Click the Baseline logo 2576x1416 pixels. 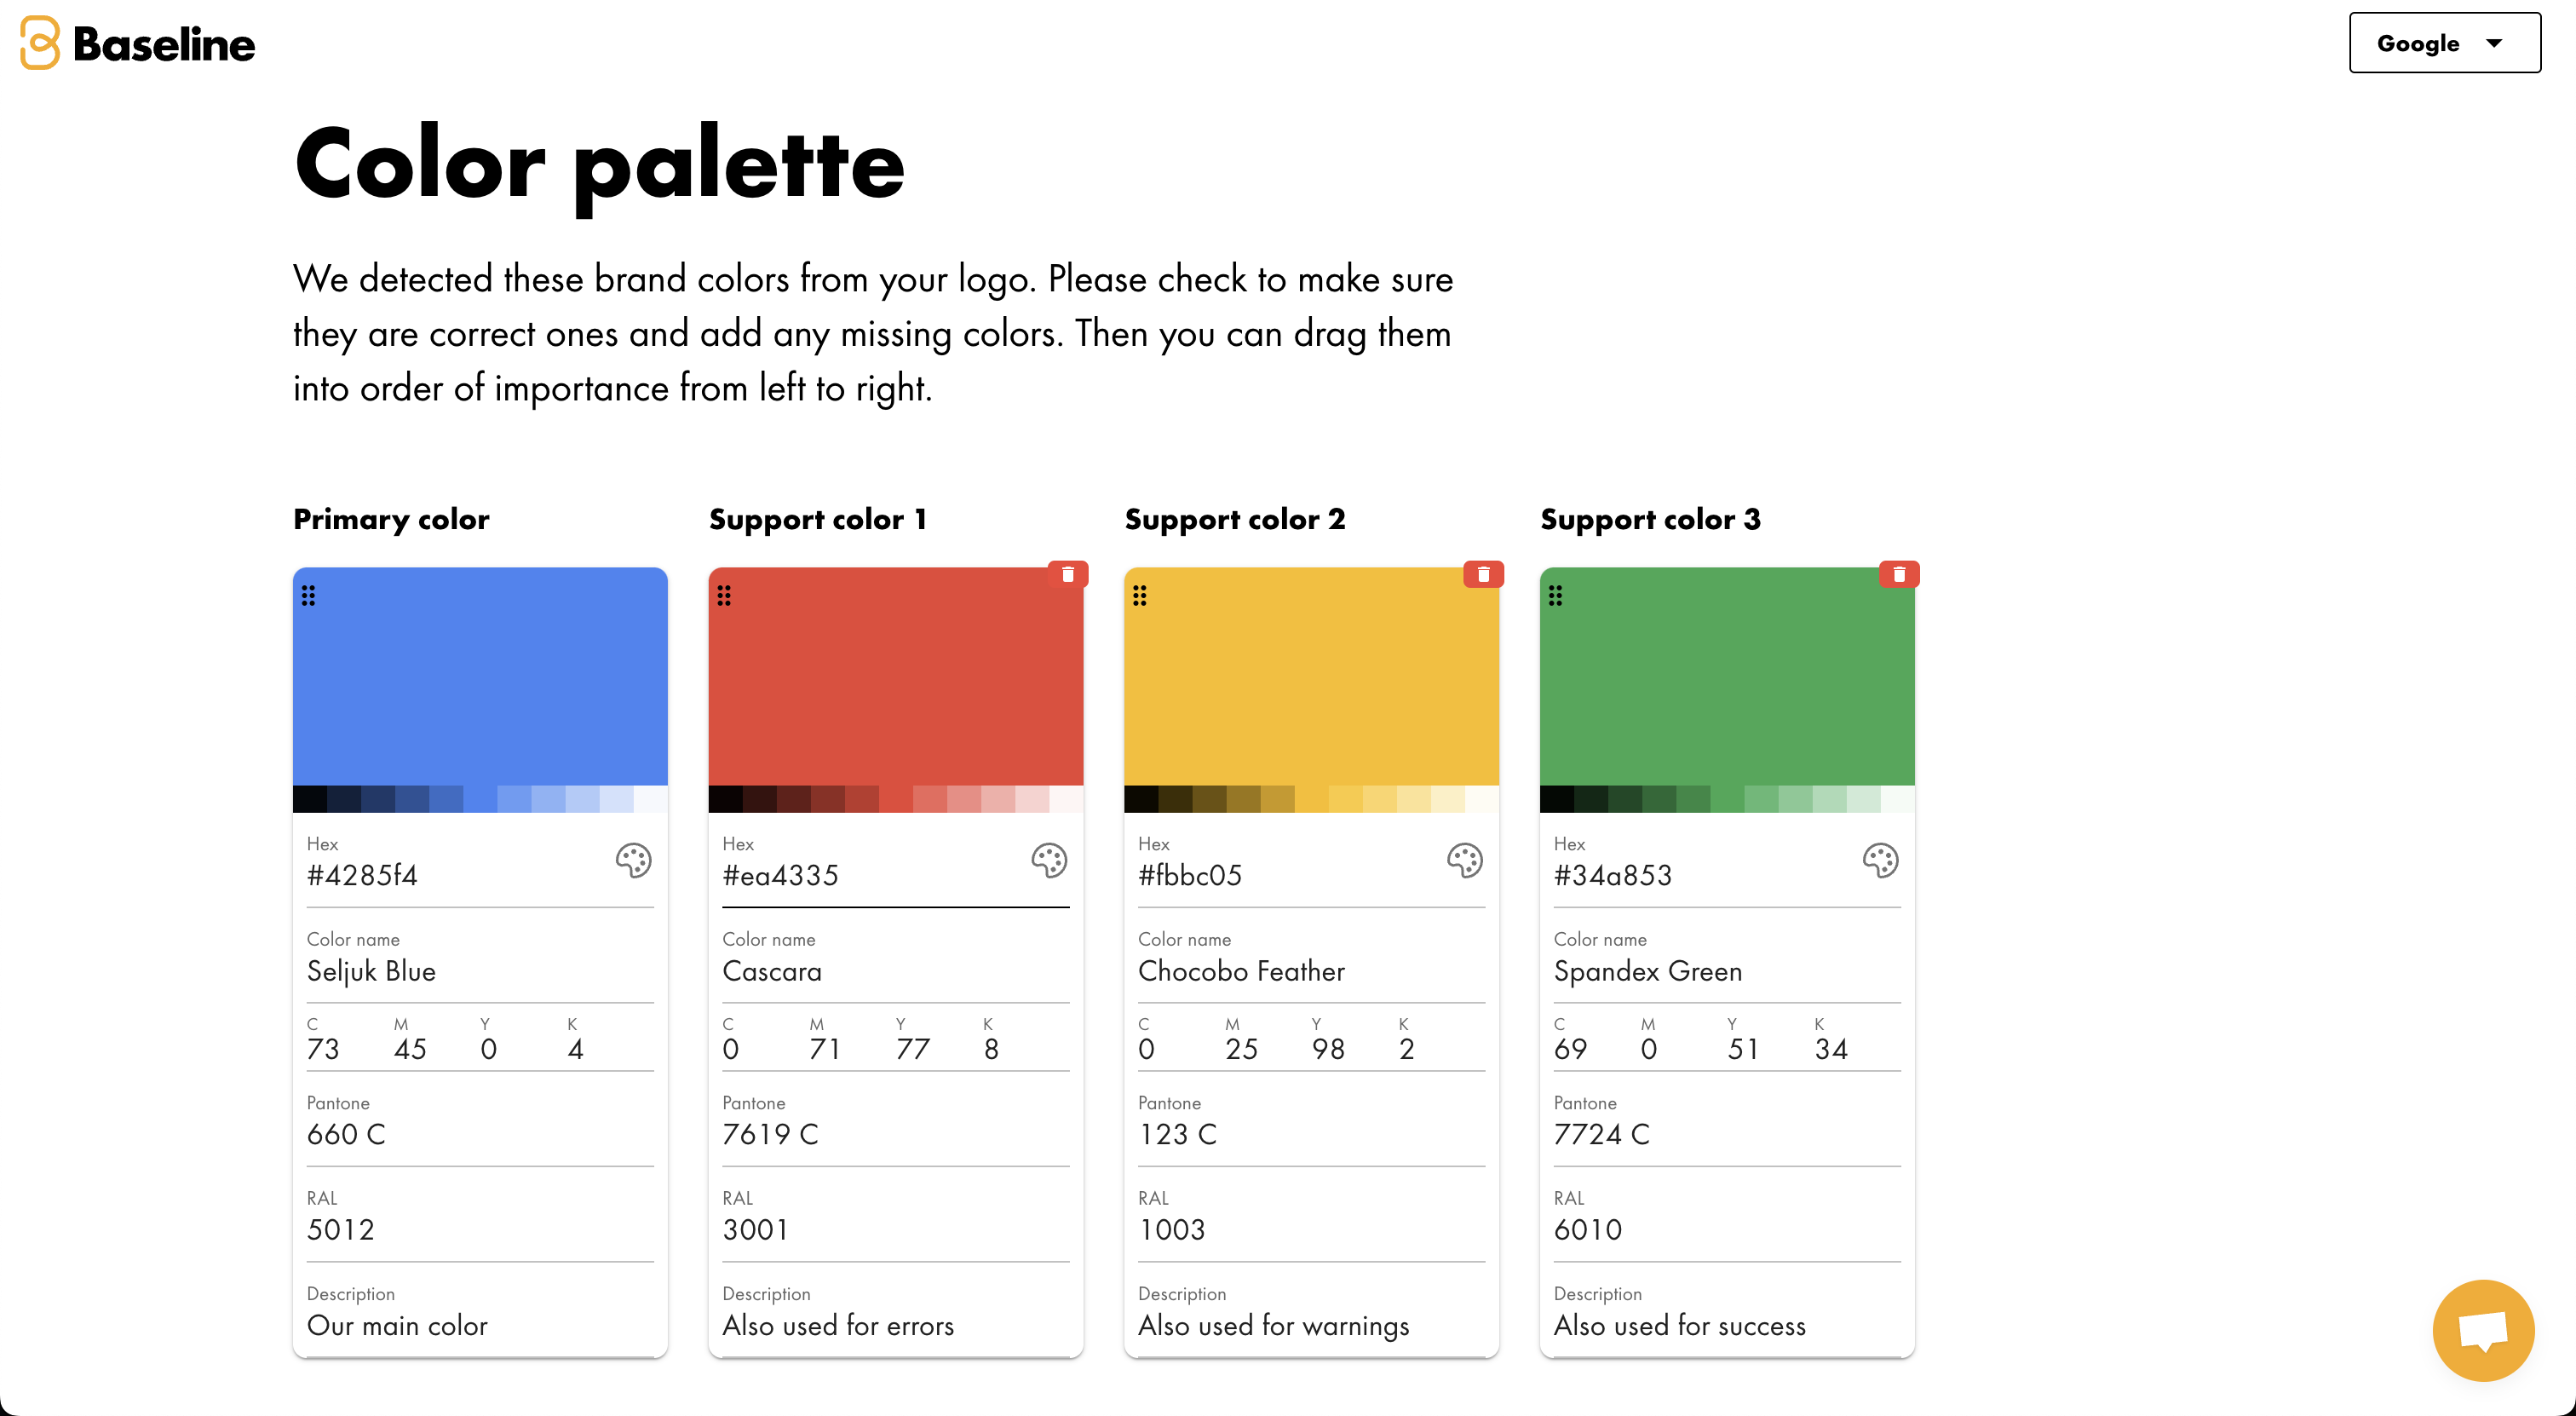point(138,43)
